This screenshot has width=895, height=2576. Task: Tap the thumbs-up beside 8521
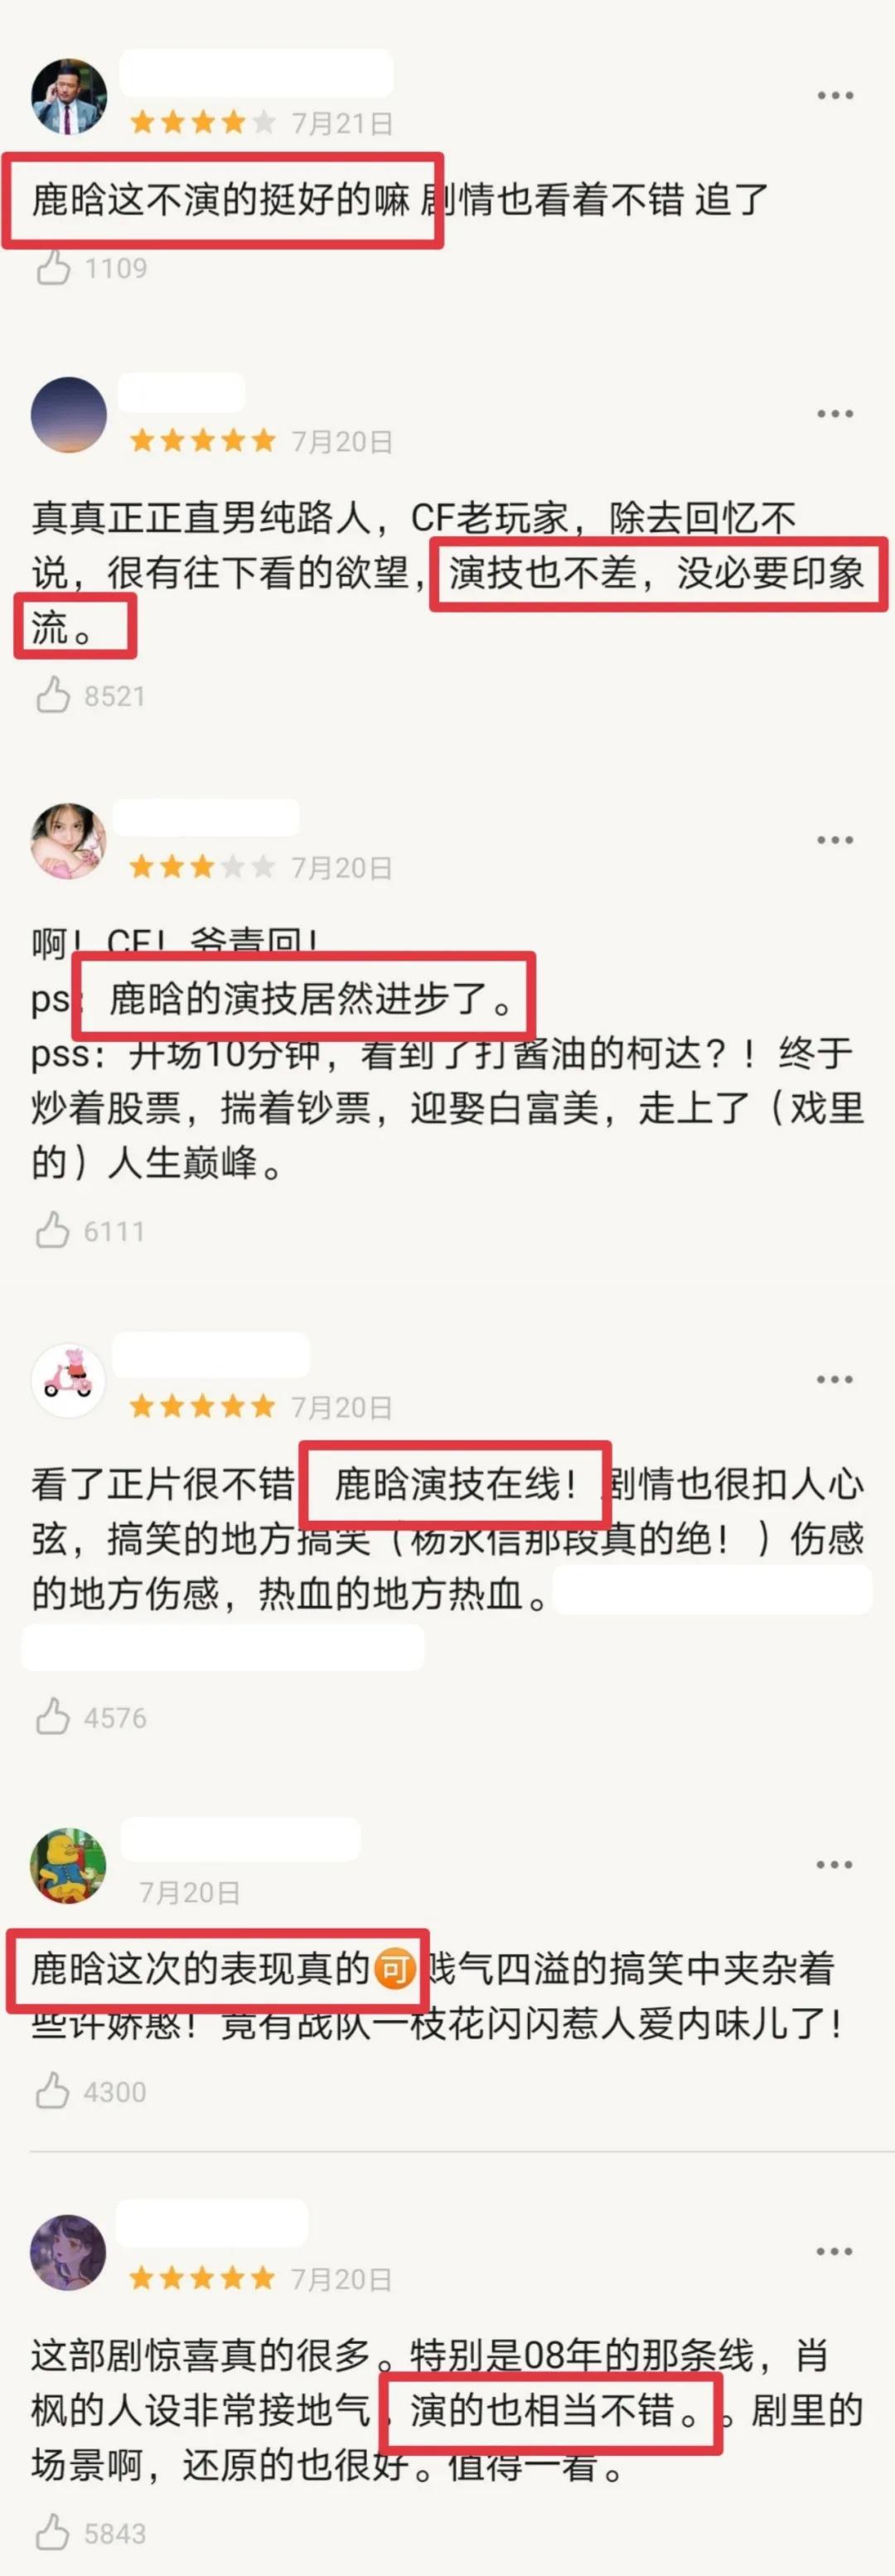pos(53,695)
